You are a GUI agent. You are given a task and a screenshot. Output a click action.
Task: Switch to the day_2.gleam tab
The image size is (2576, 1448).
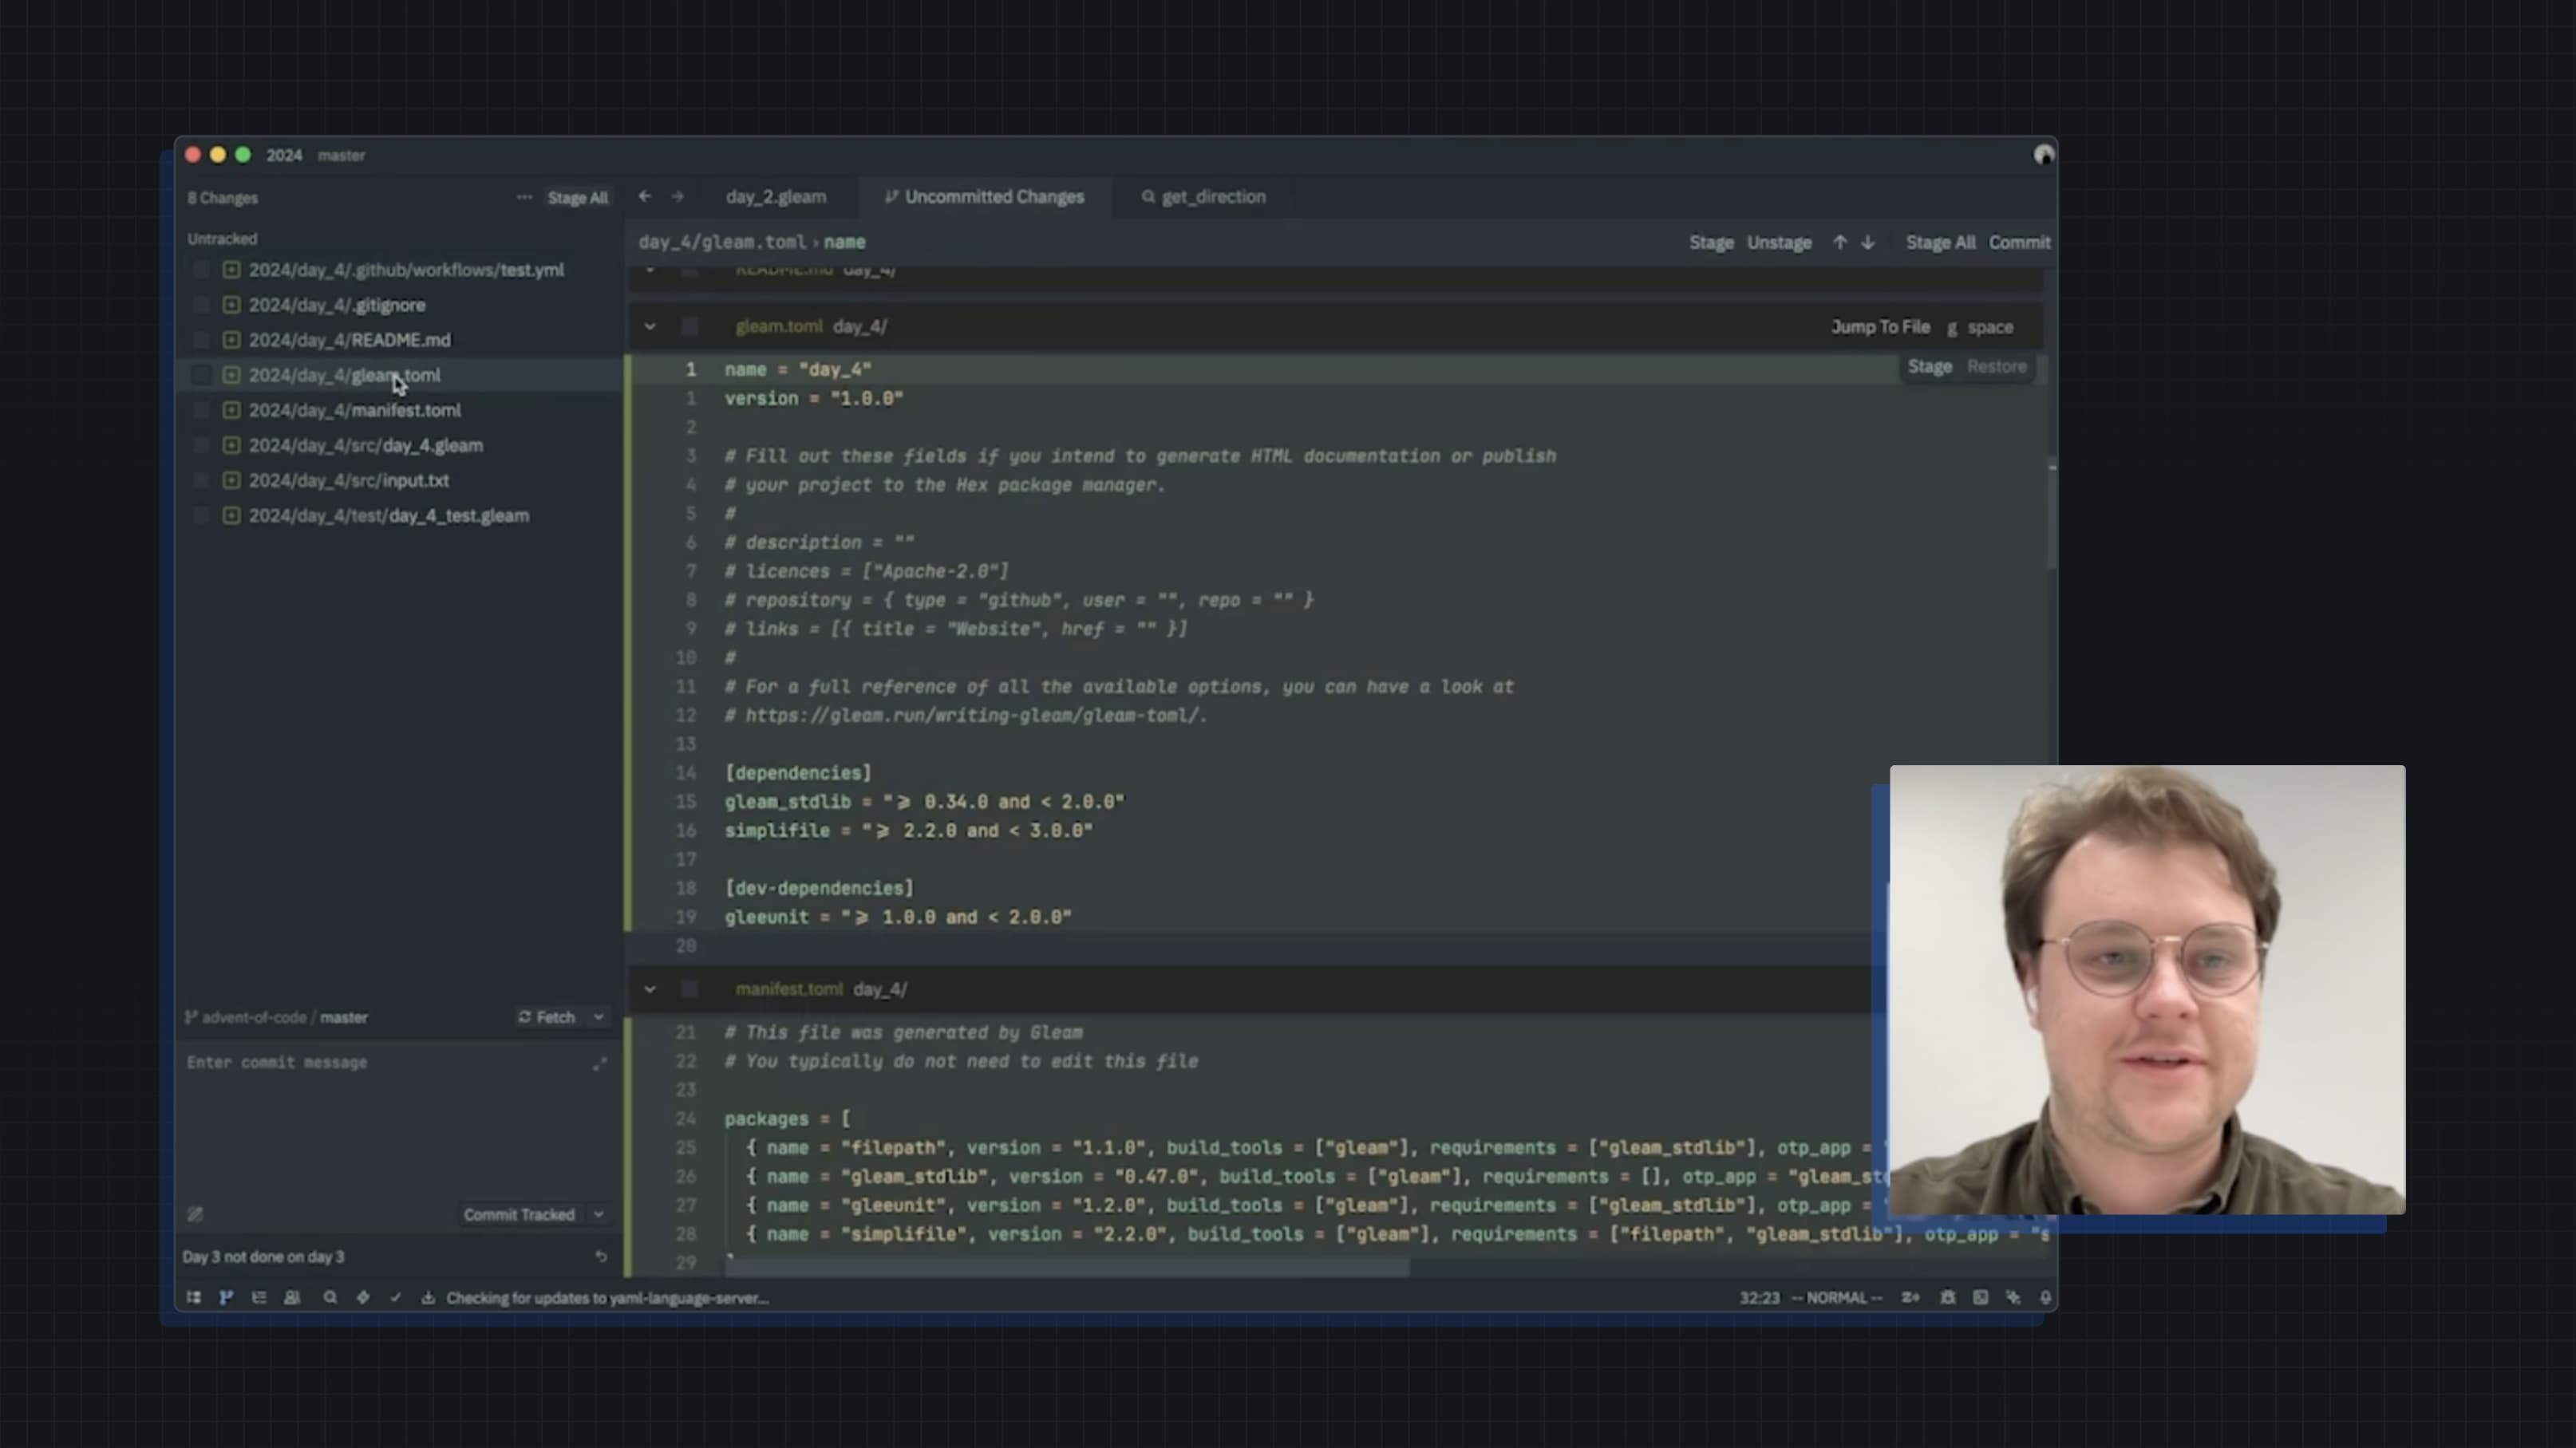(776, 197)
